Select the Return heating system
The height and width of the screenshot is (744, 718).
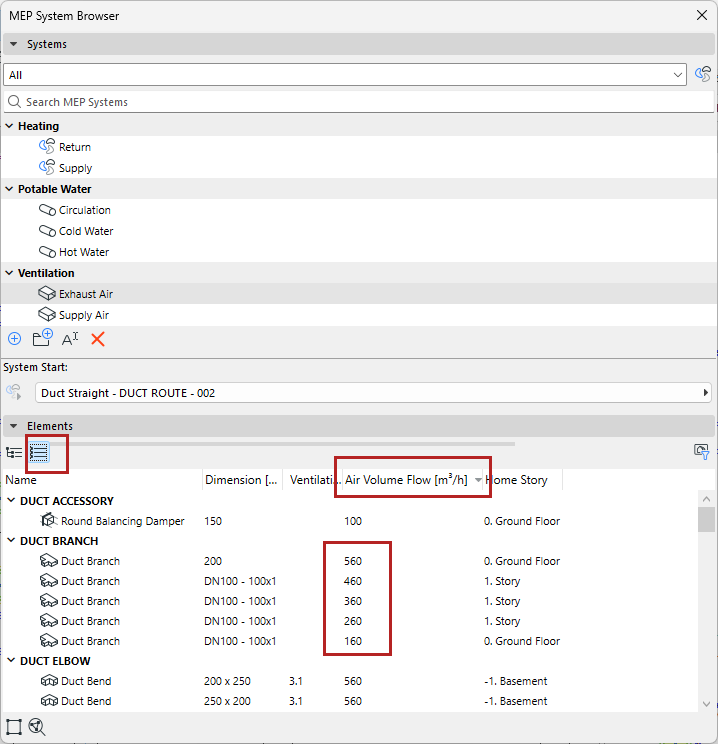pos(75,147)
